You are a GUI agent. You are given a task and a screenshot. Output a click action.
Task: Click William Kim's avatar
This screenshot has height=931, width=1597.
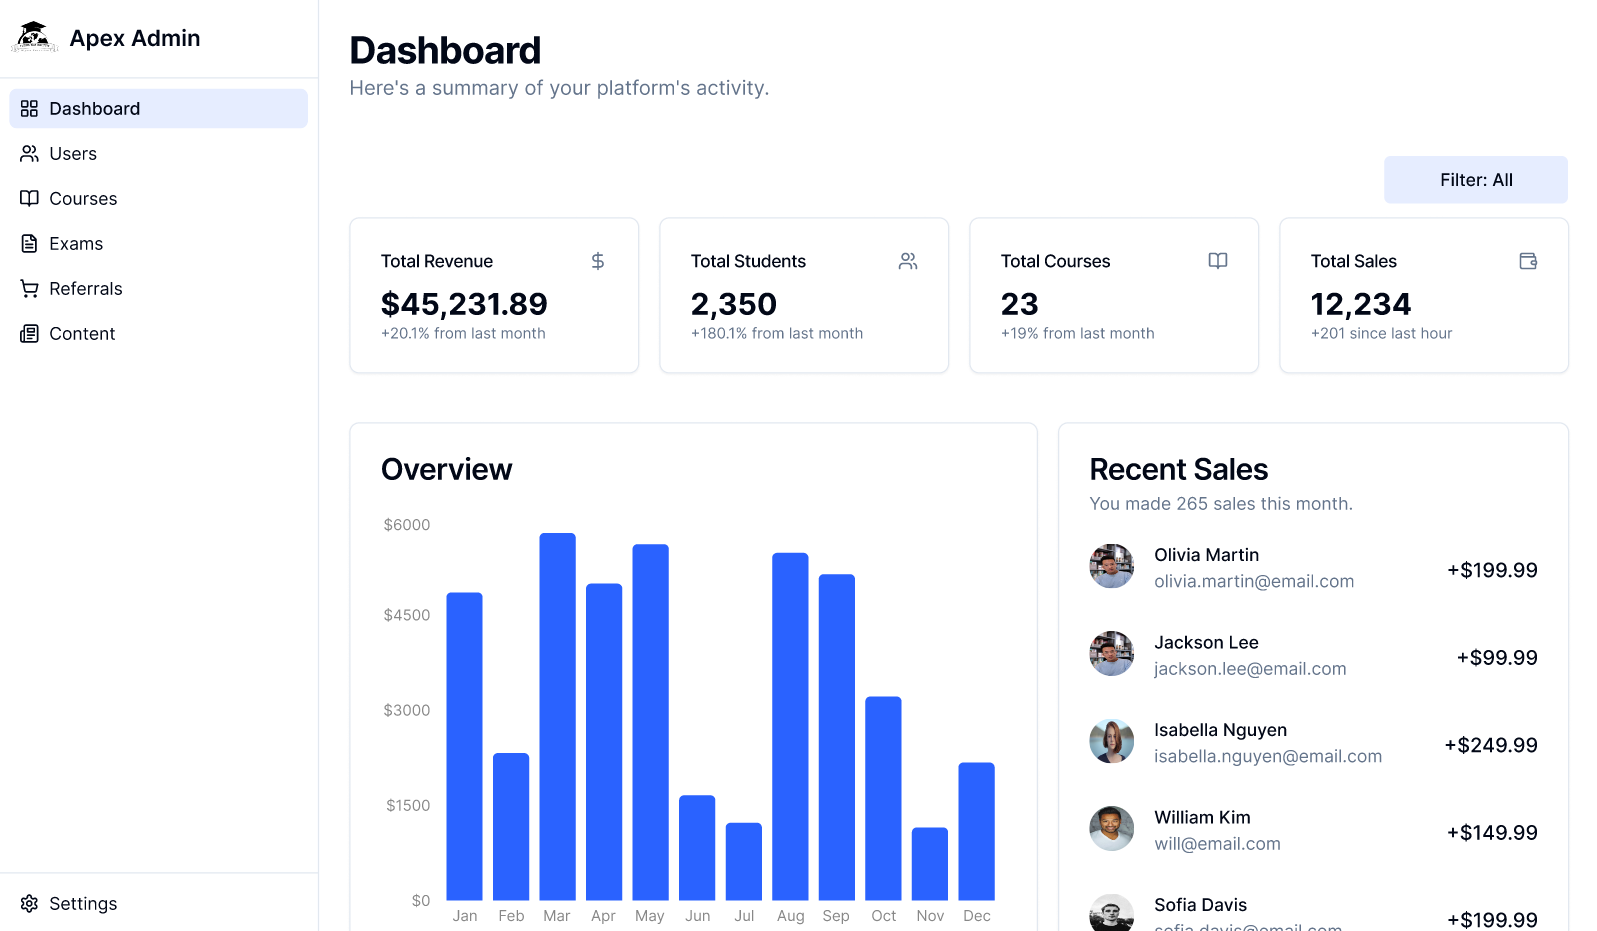1112,829
